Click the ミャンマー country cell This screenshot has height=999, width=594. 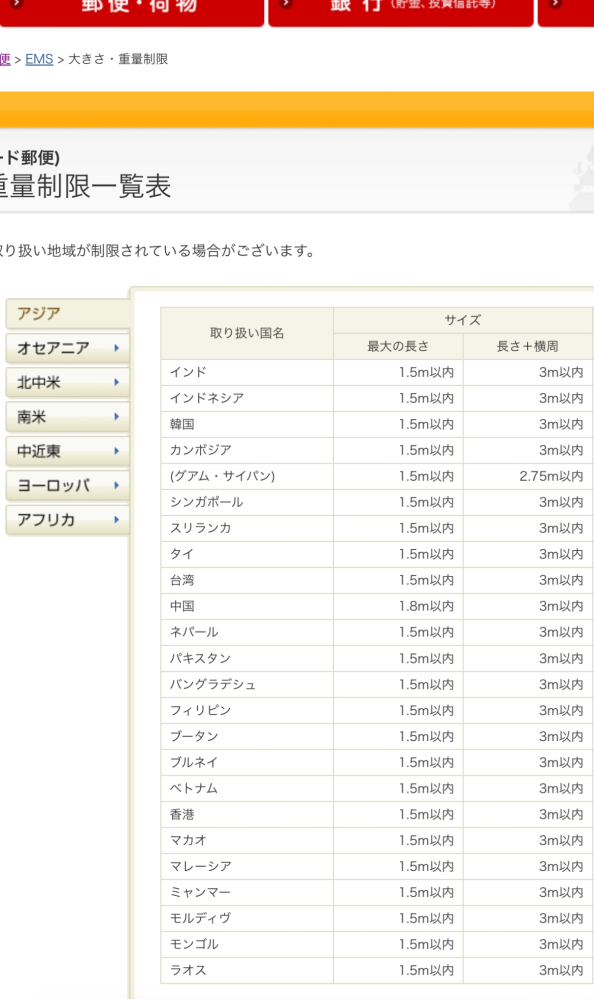(x=247, y=893)
